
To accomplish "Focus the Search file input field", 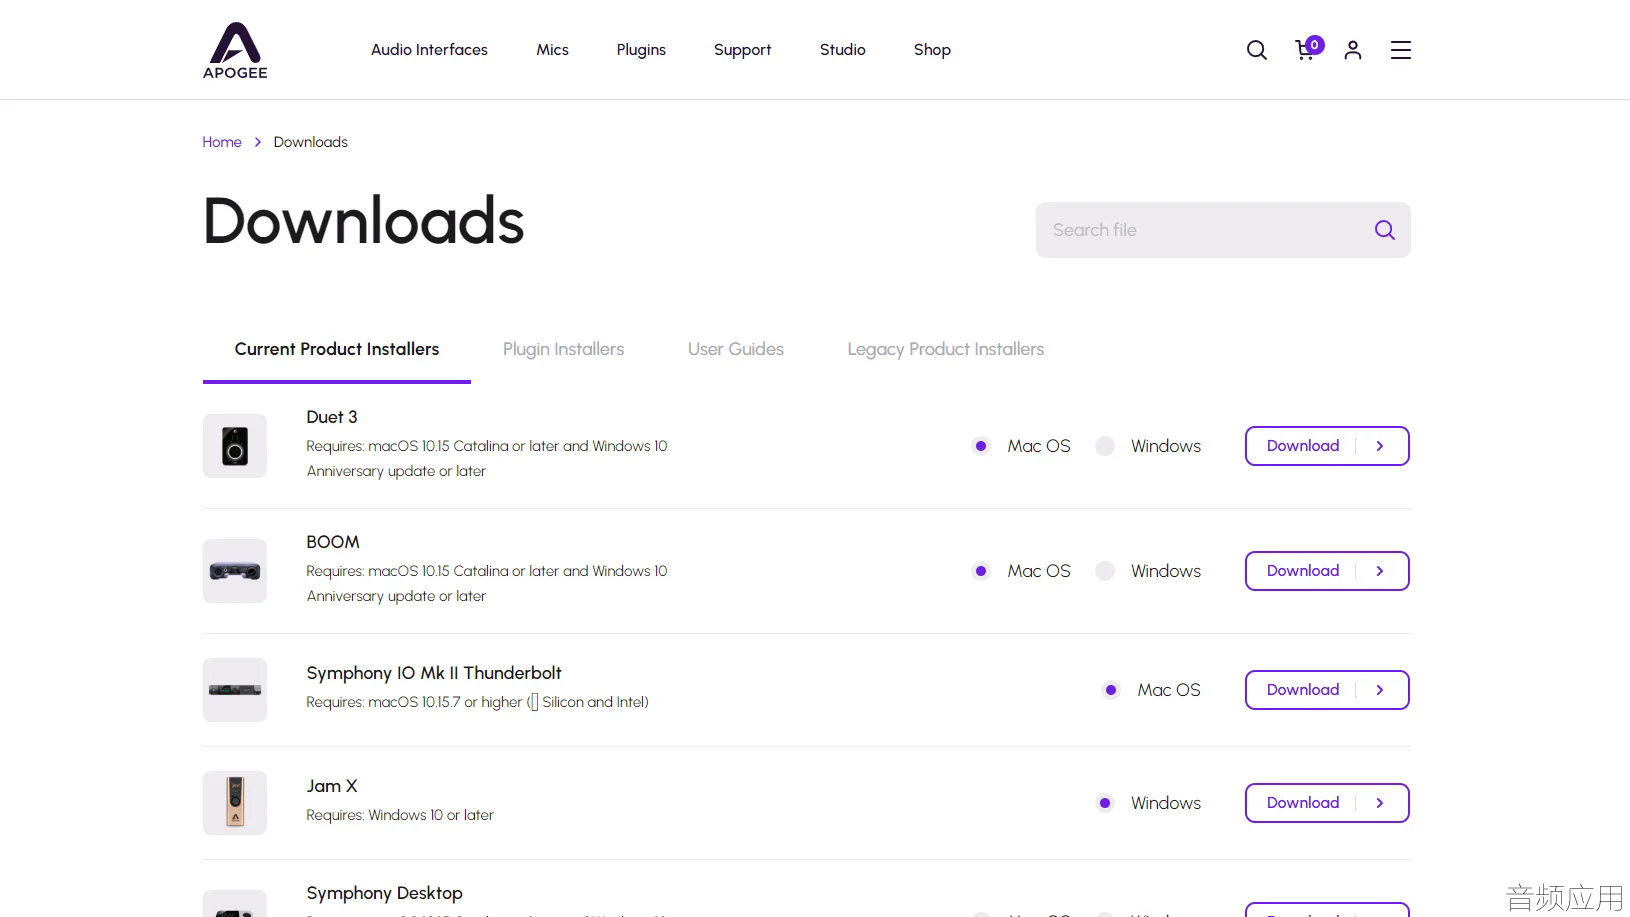I will point(1223,230).
